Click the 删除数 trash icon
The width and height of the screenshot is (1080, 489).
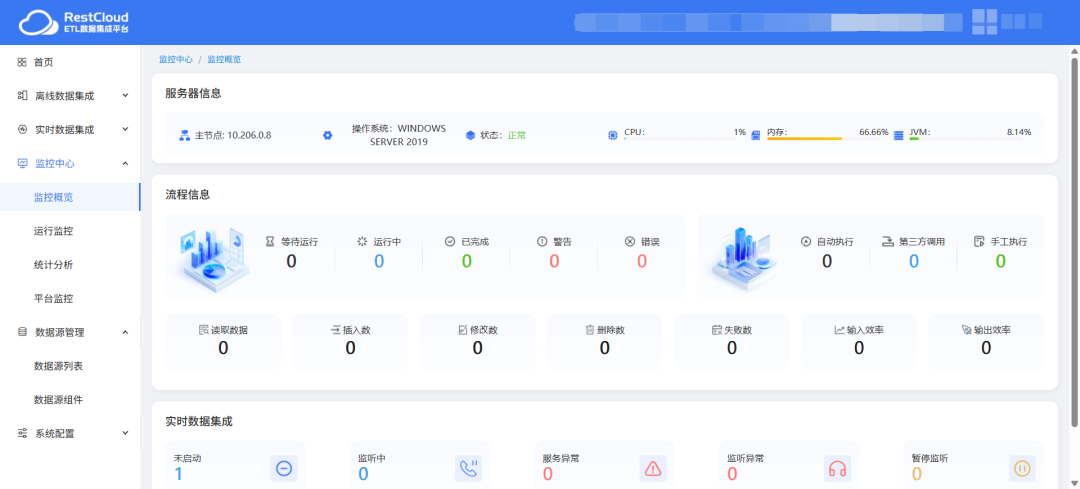tap(590, 330)
